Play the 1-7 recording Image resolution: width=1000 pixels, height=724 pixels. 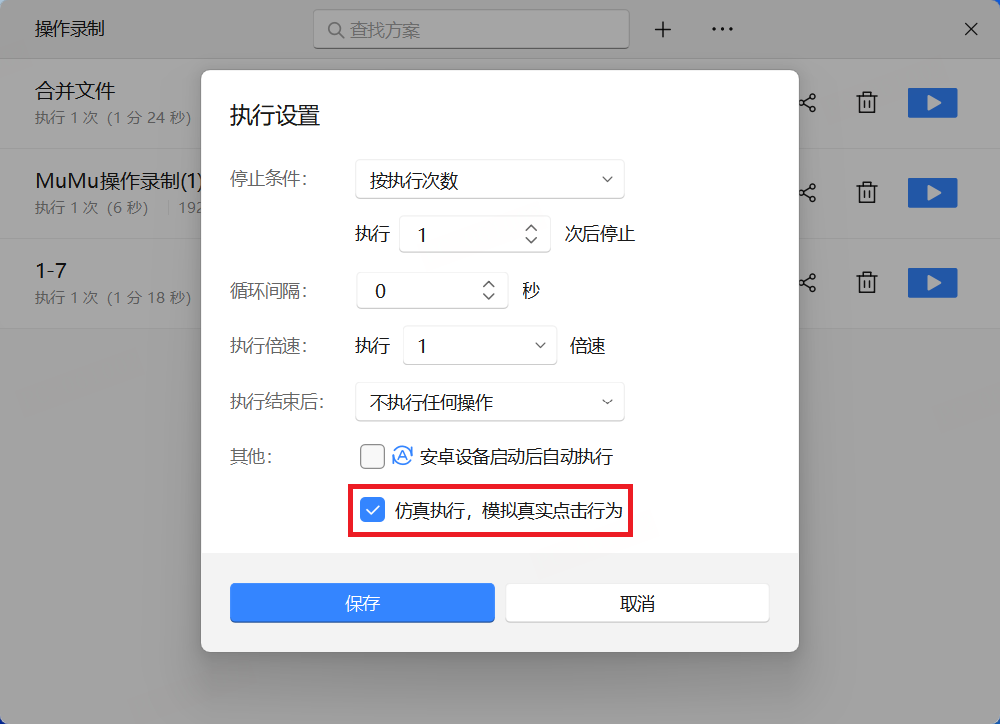point(932,283)
